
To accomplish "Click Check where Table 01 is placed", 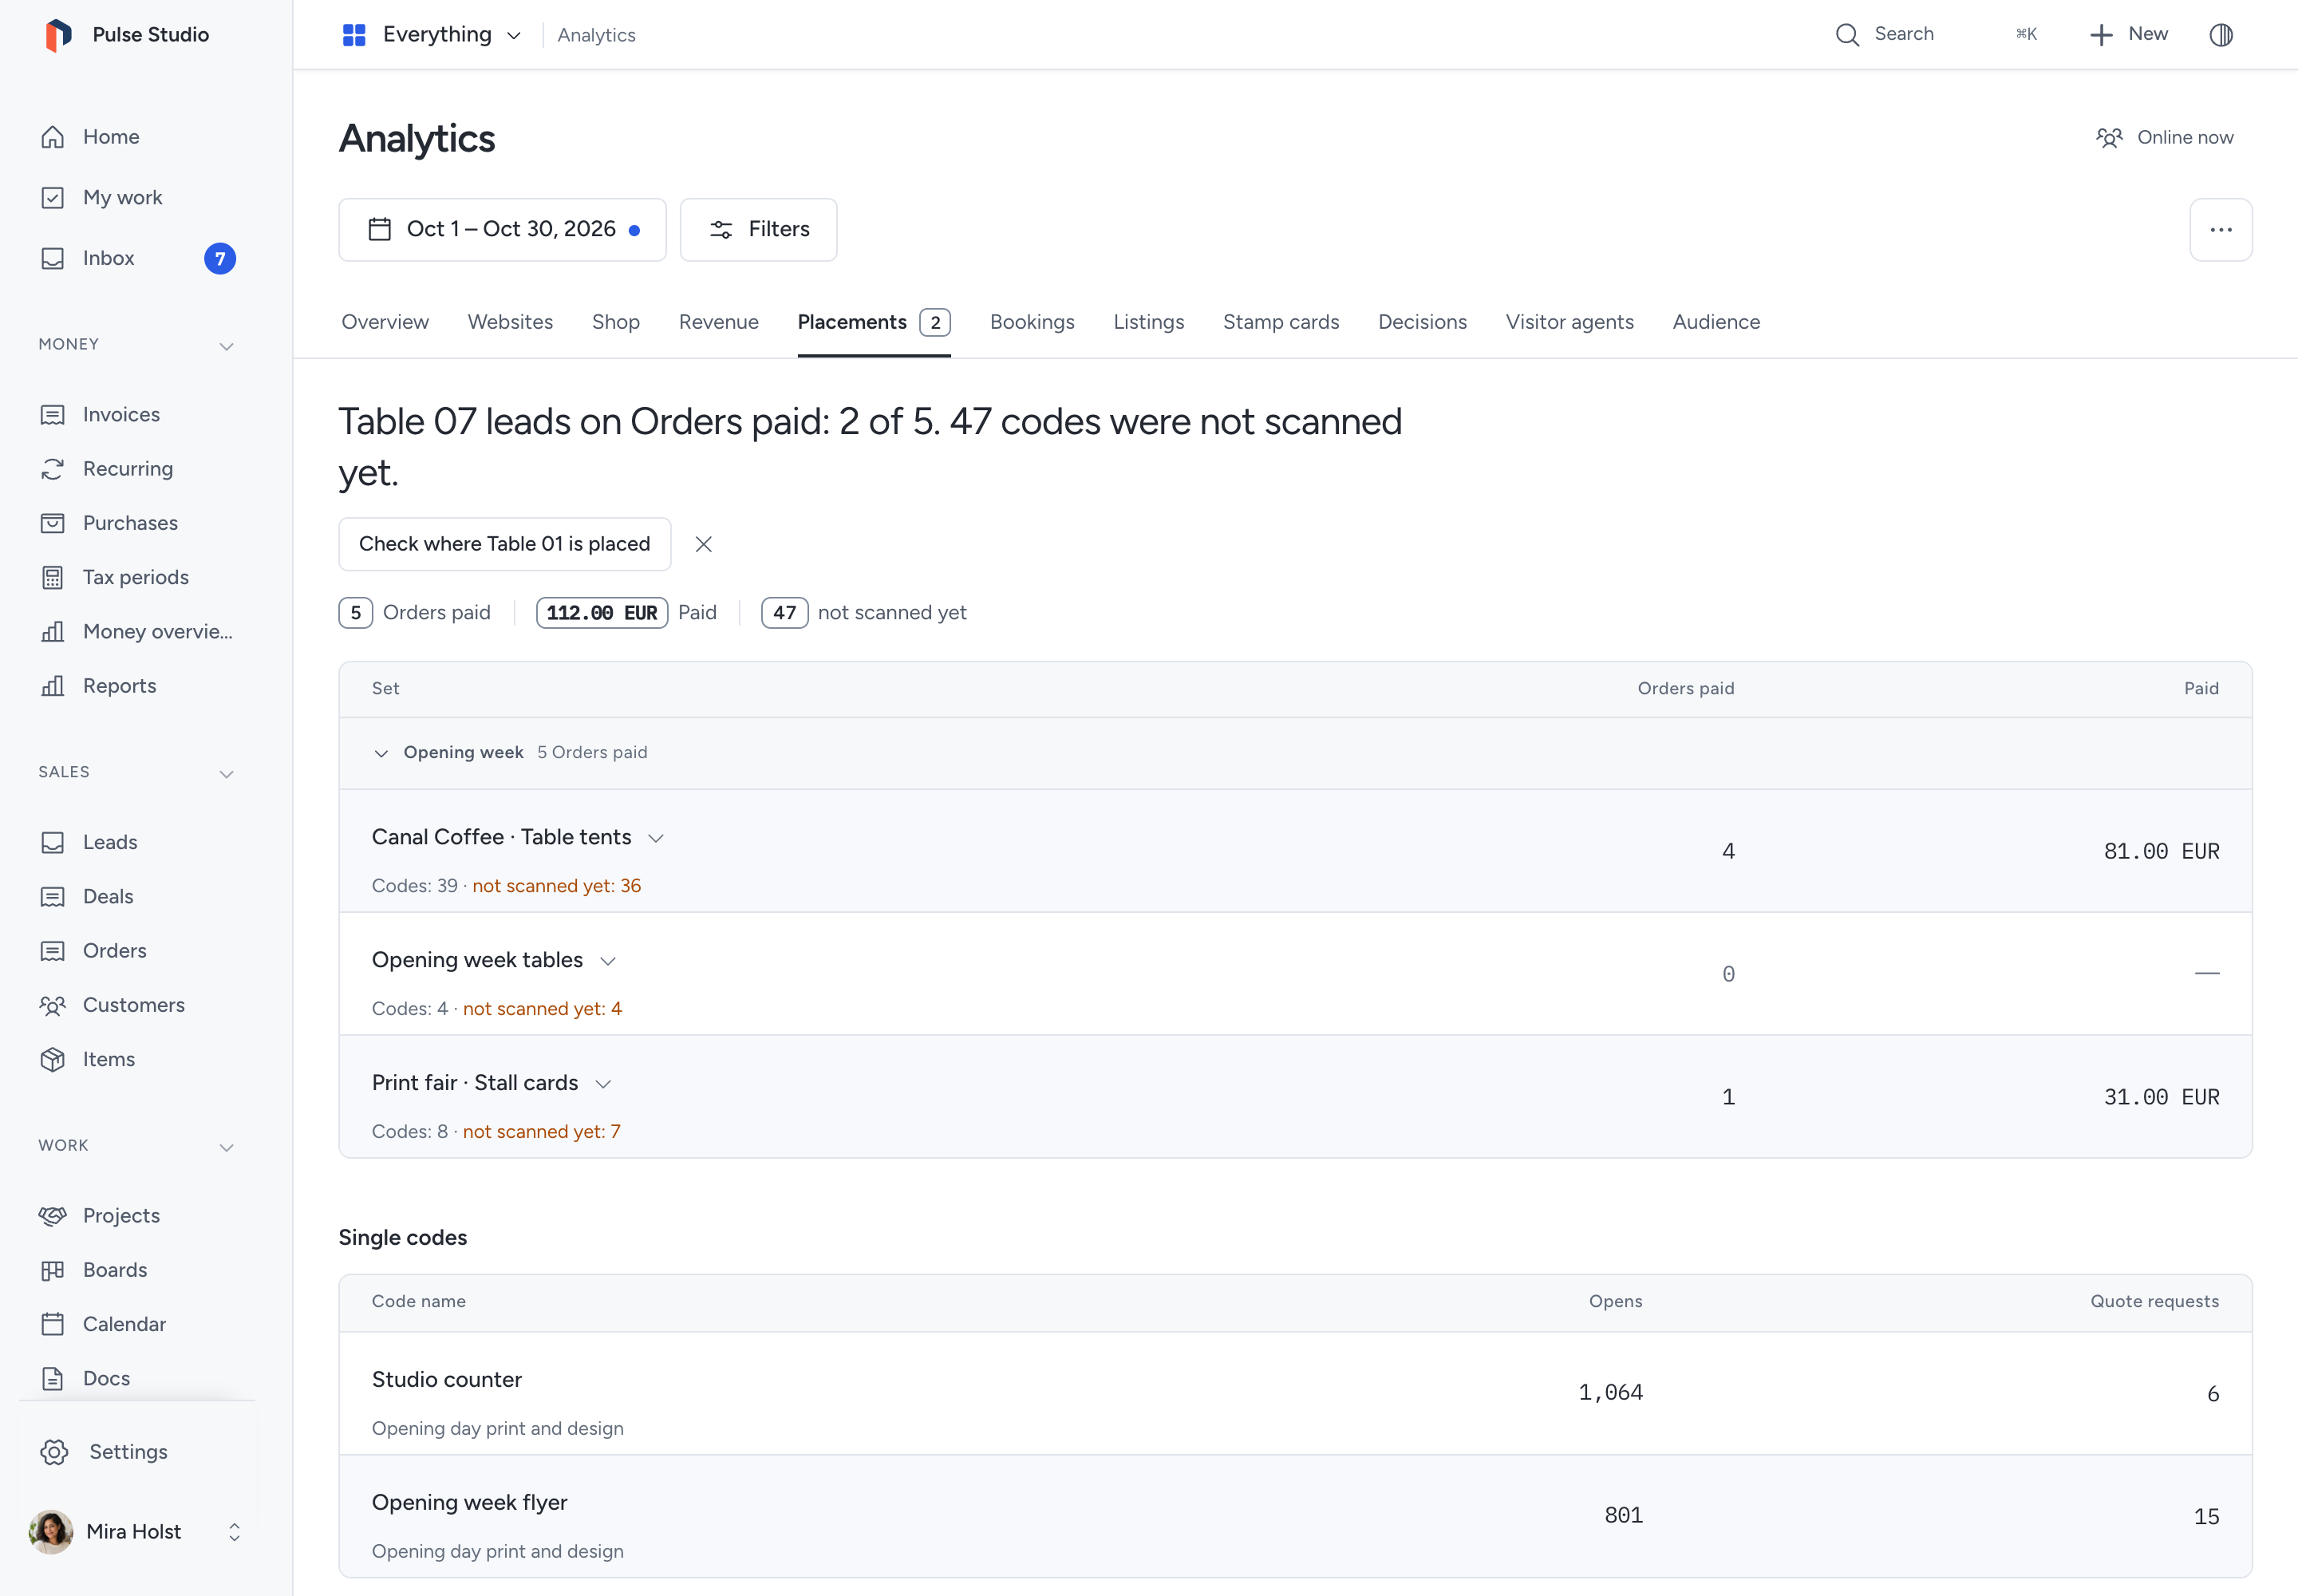I will (505, 544).
